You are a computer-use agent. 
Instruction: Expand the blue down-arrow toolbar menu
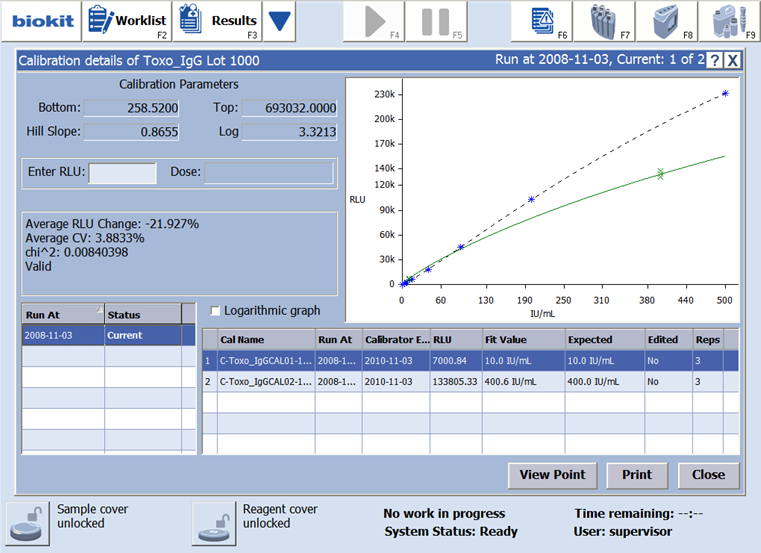point(281,20)
